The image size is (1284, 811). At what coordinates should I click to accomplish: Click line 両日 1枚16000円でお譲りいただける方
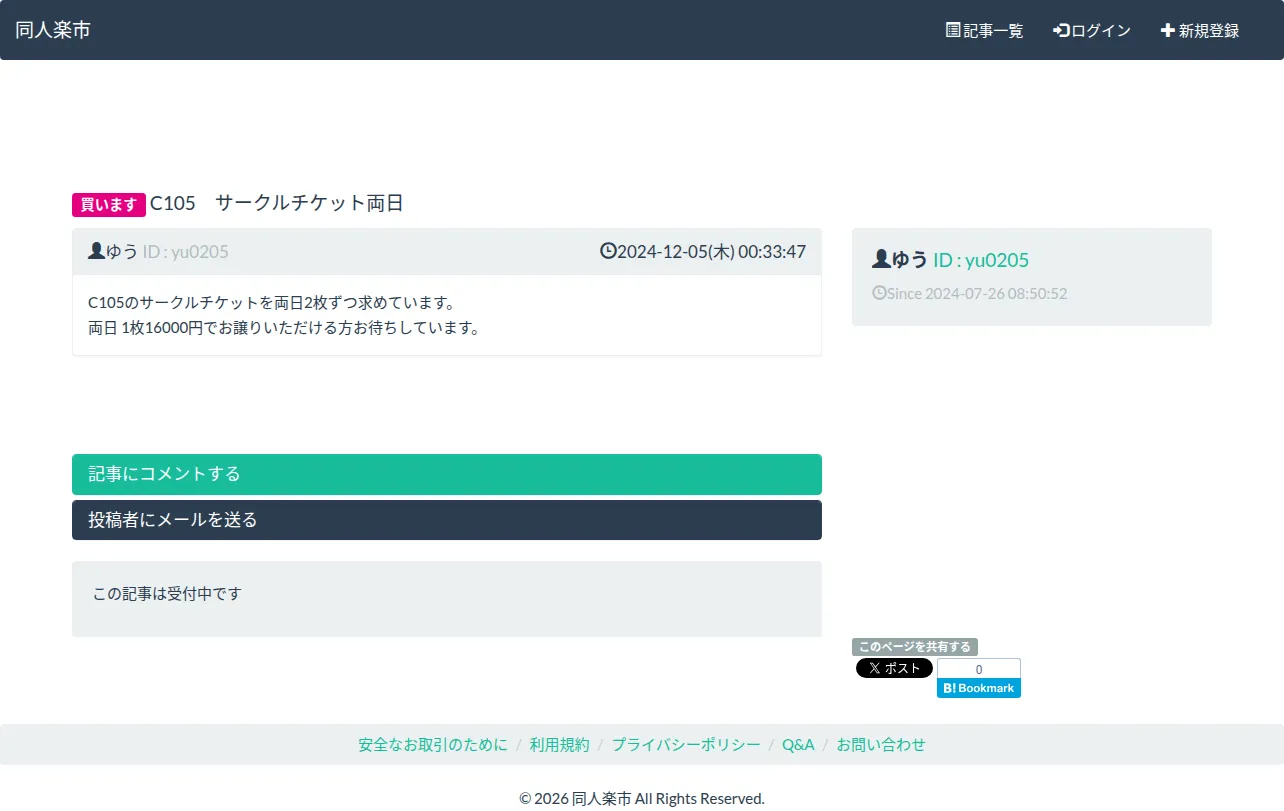tap(284, 328)
